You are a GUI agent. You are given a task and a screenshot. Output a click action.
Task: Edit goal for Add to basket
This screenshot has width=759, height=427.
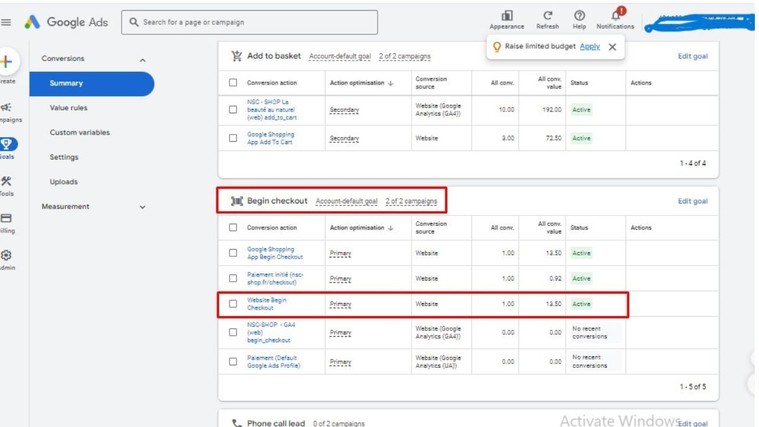pyautogui.click(x=693, y=56)
